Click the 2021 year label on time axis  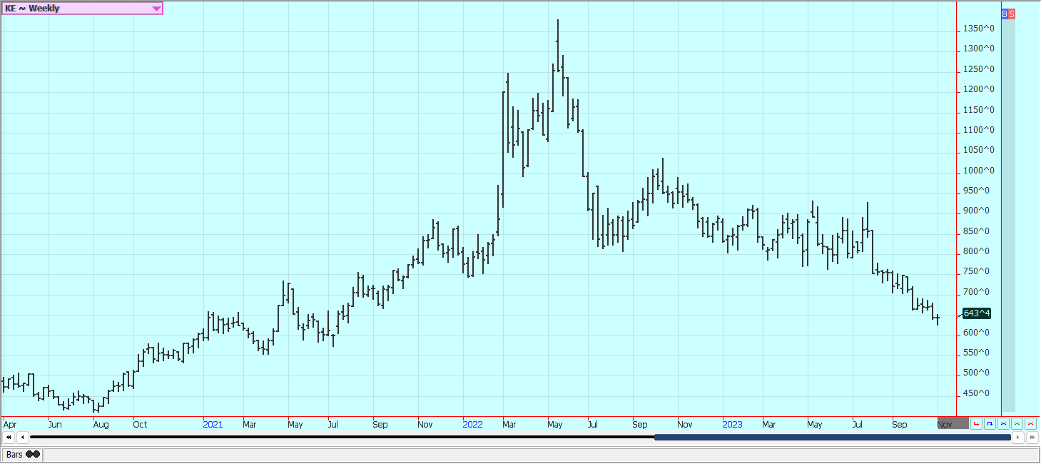[213, 424]
